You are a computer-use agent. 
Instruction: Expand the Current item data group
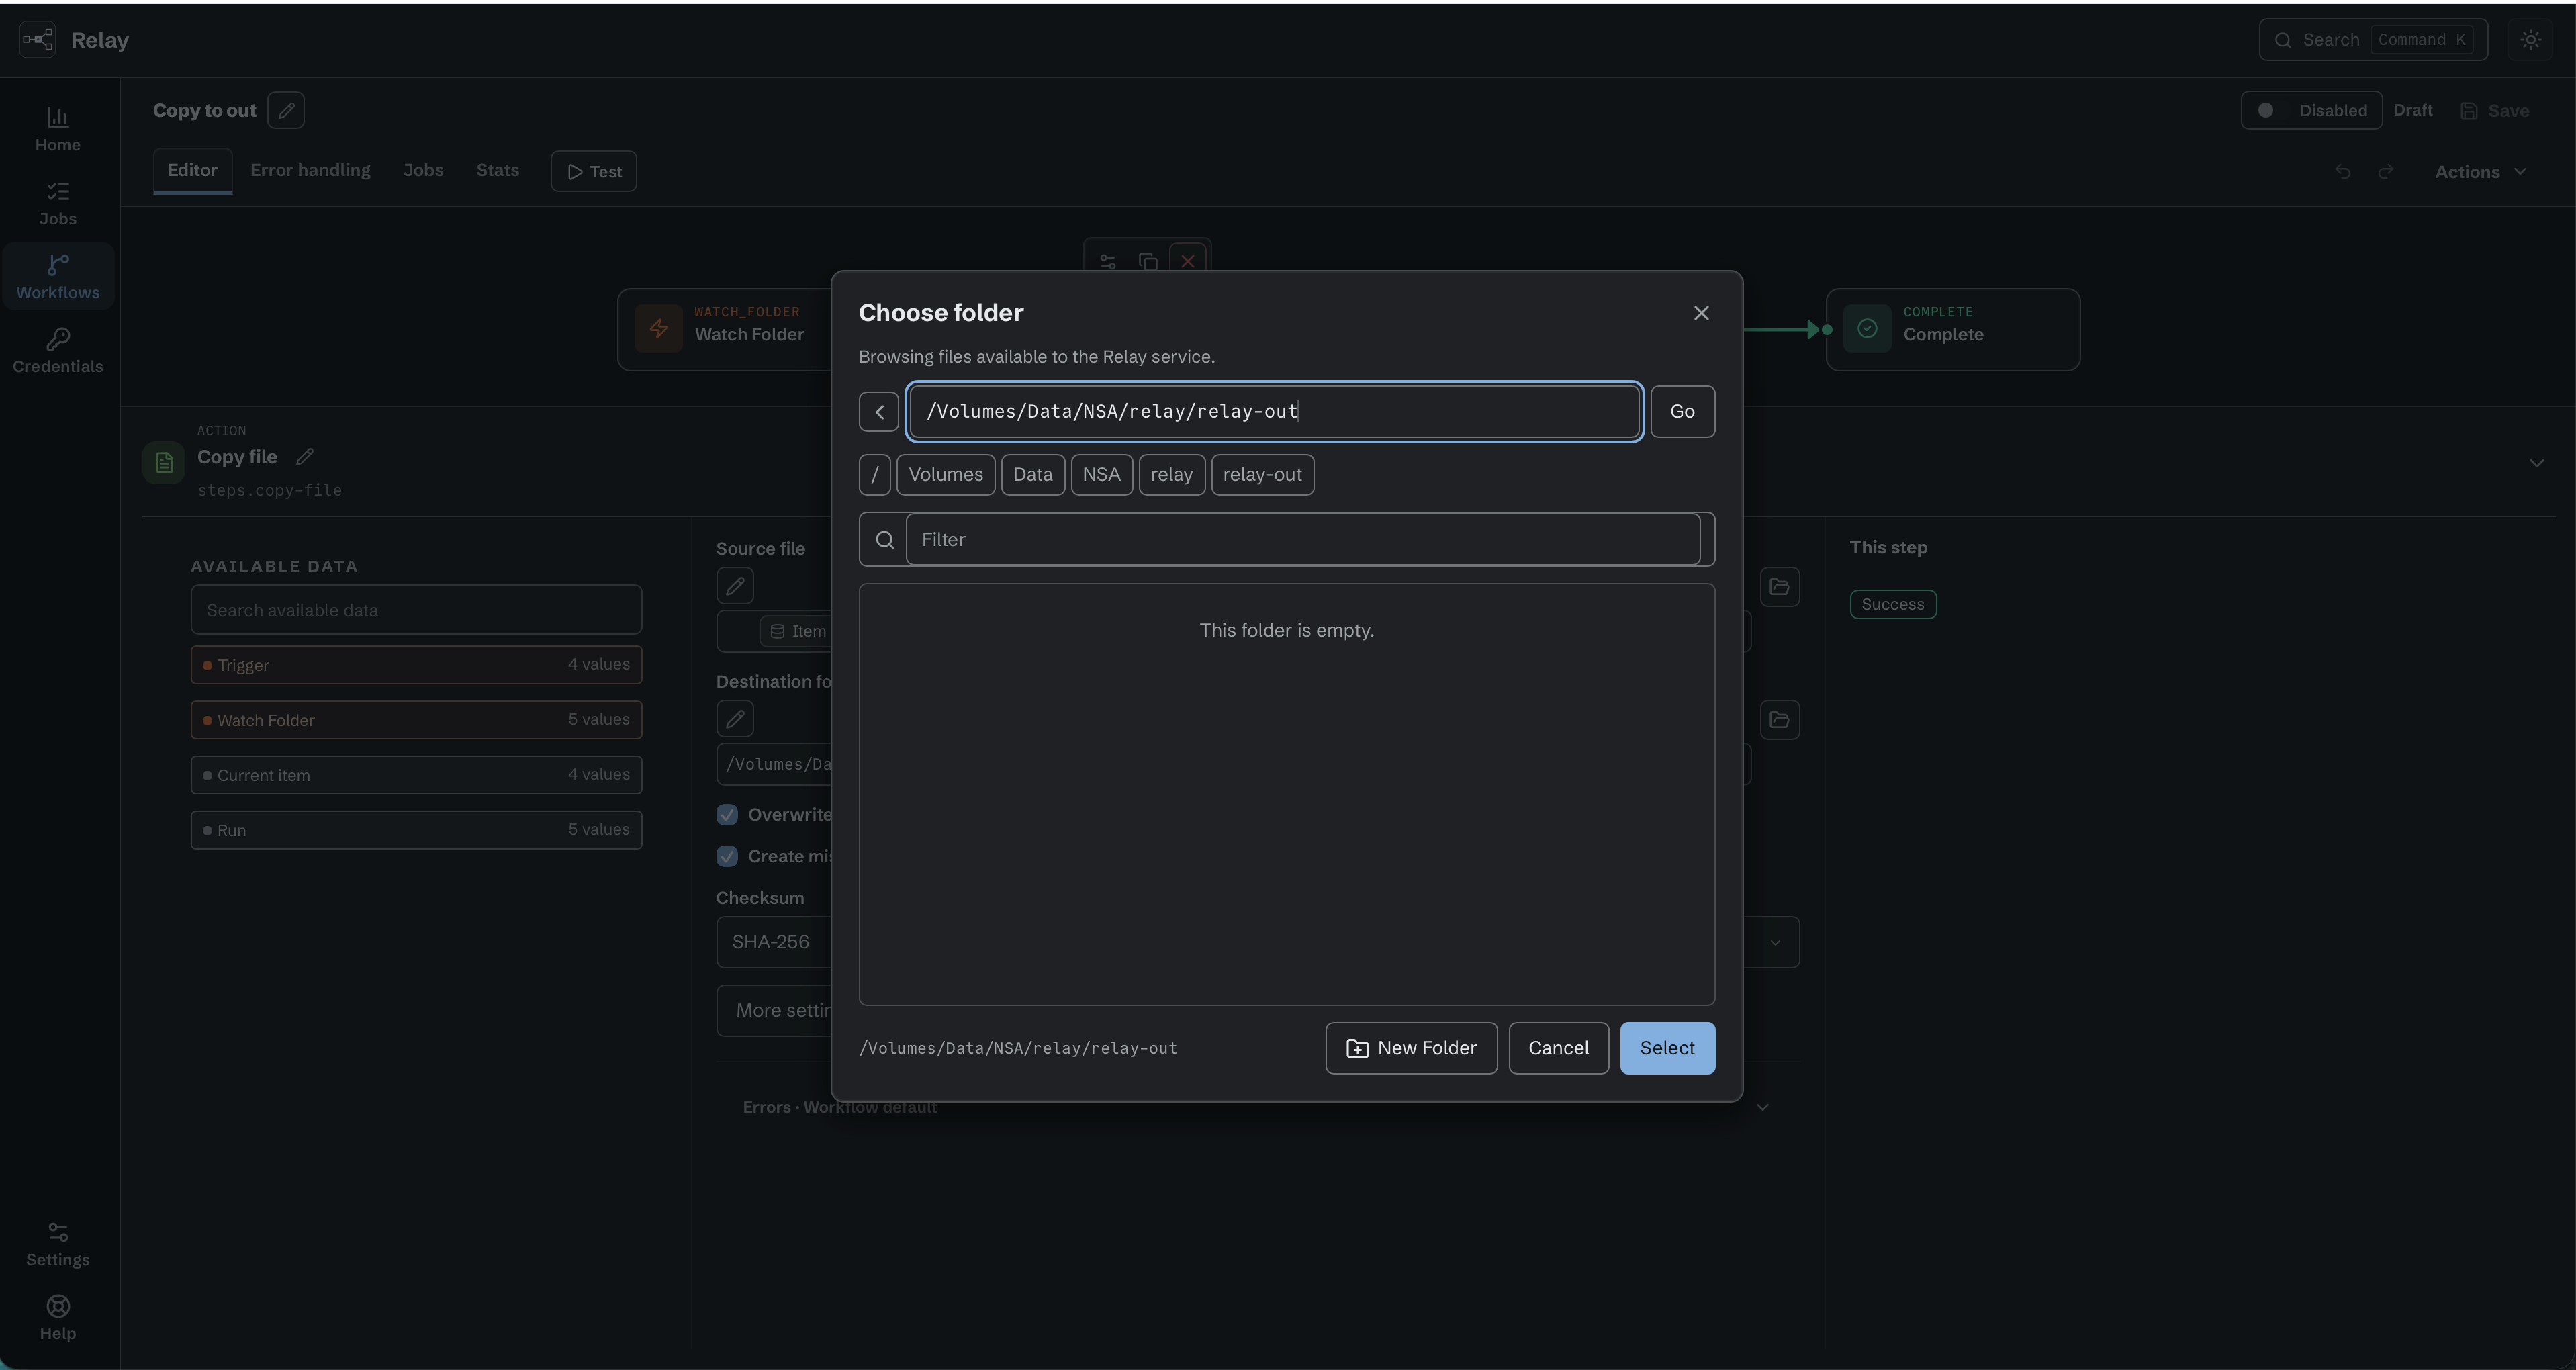(416, 775)
